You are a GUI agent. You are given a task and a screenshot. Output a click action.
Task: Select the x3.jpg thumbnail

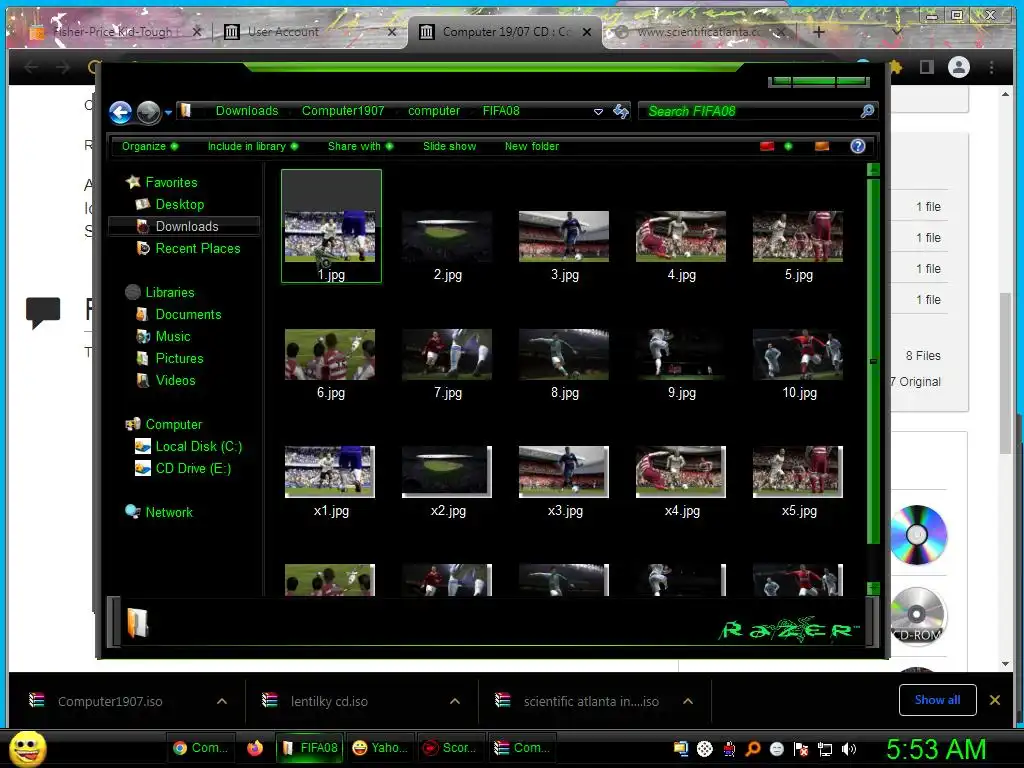point(564,472)
